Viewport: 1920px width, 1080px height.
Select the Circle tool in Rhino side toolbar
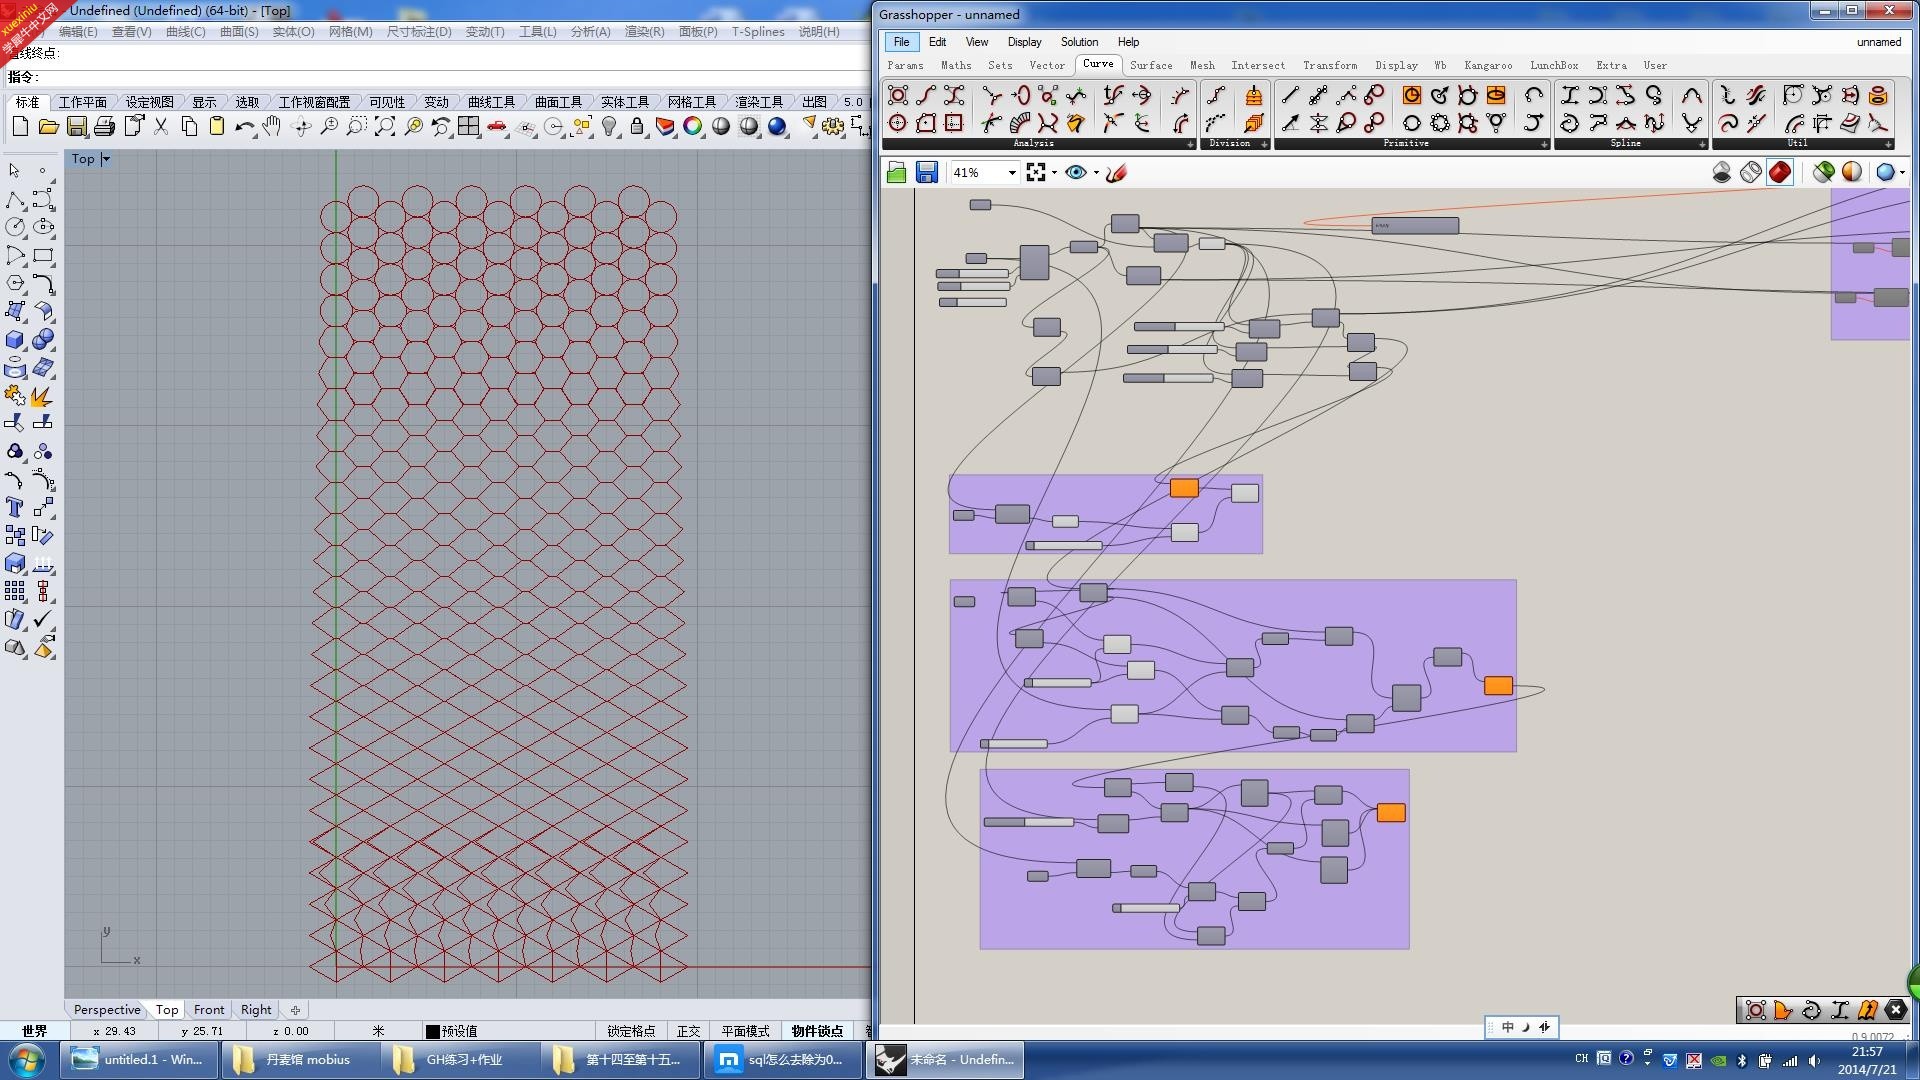15,228
